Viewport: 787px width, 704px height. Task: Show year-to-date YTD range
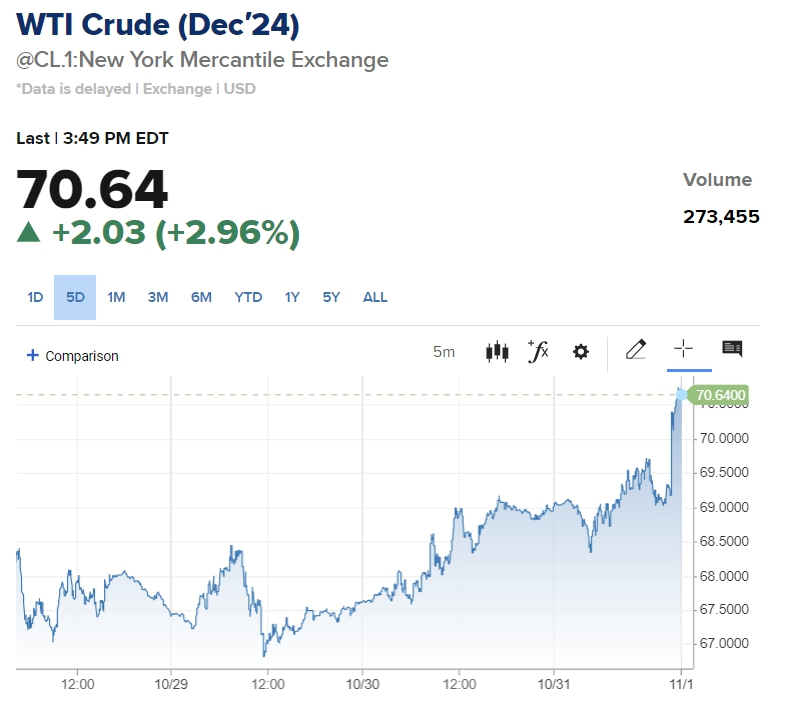(x=248, y=297)
